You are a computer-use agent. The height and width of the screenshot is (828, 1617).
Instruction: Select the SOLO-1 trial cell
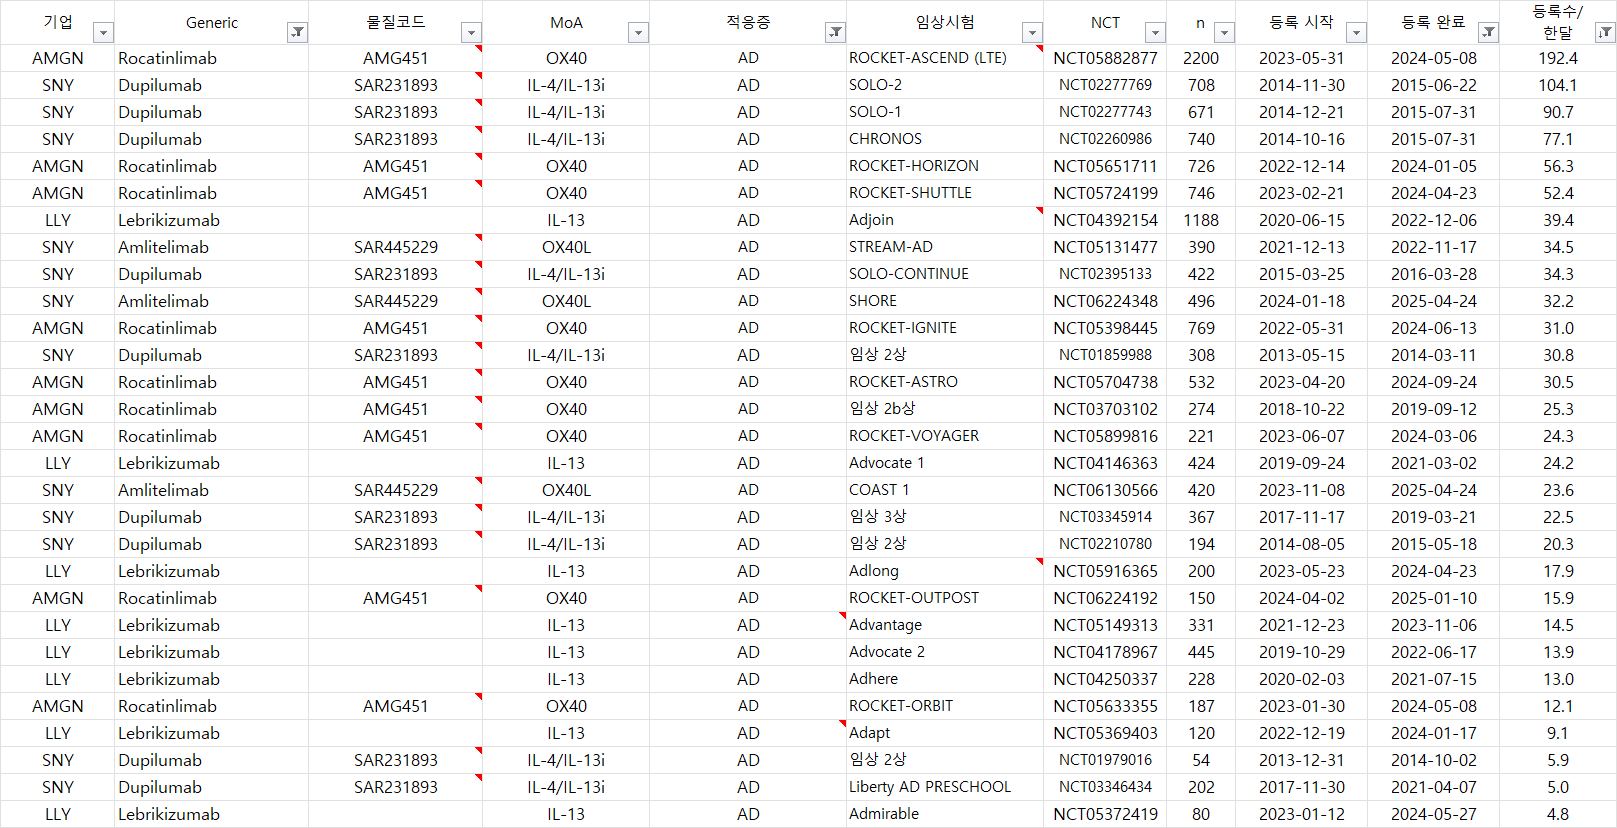coord(945,112)
